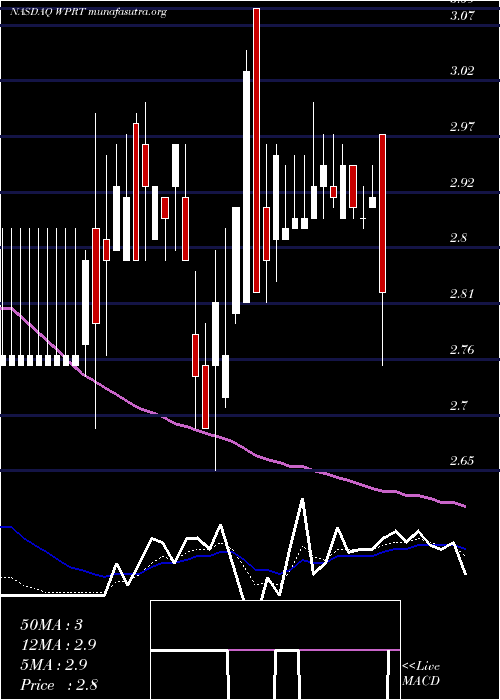Click the 2.7 price axis label

pos(459,405)
